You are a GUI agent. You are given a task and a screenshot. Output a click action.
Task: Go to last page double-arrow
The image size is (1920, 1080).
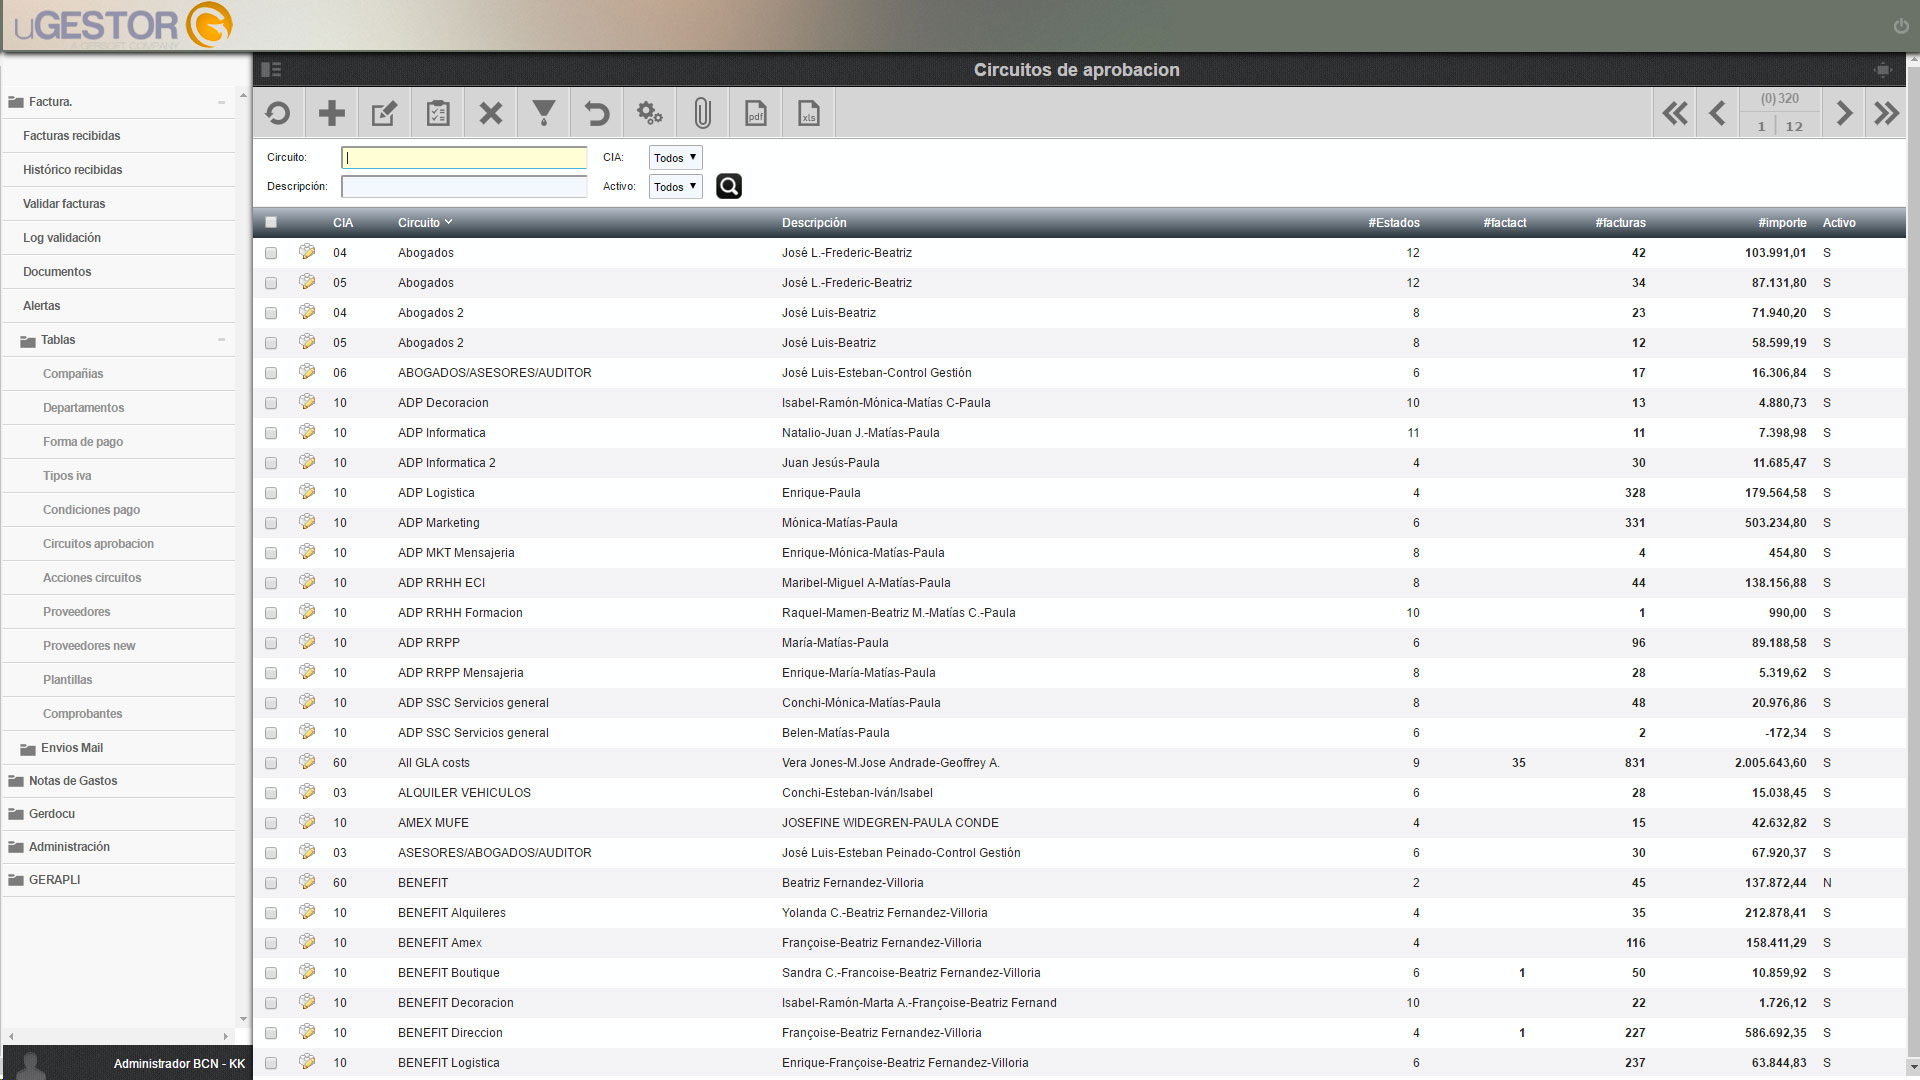1886,113
